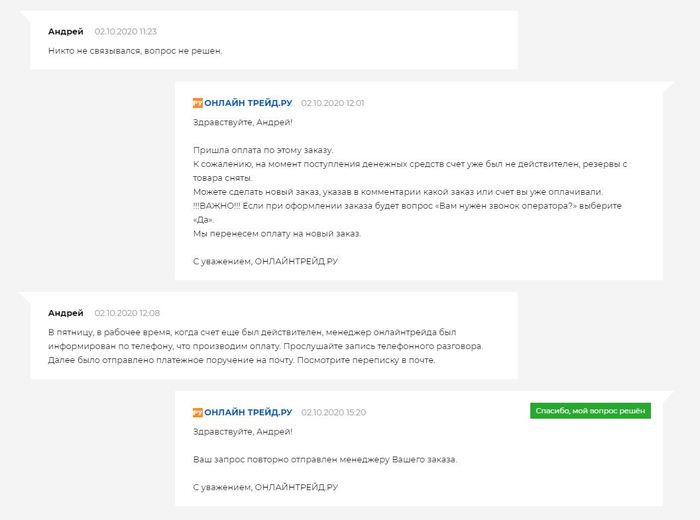Viewport: 700px width, 520px height.
Task: Select author name Андрей in the 11:23 message
Action: [x=66, y=31]
